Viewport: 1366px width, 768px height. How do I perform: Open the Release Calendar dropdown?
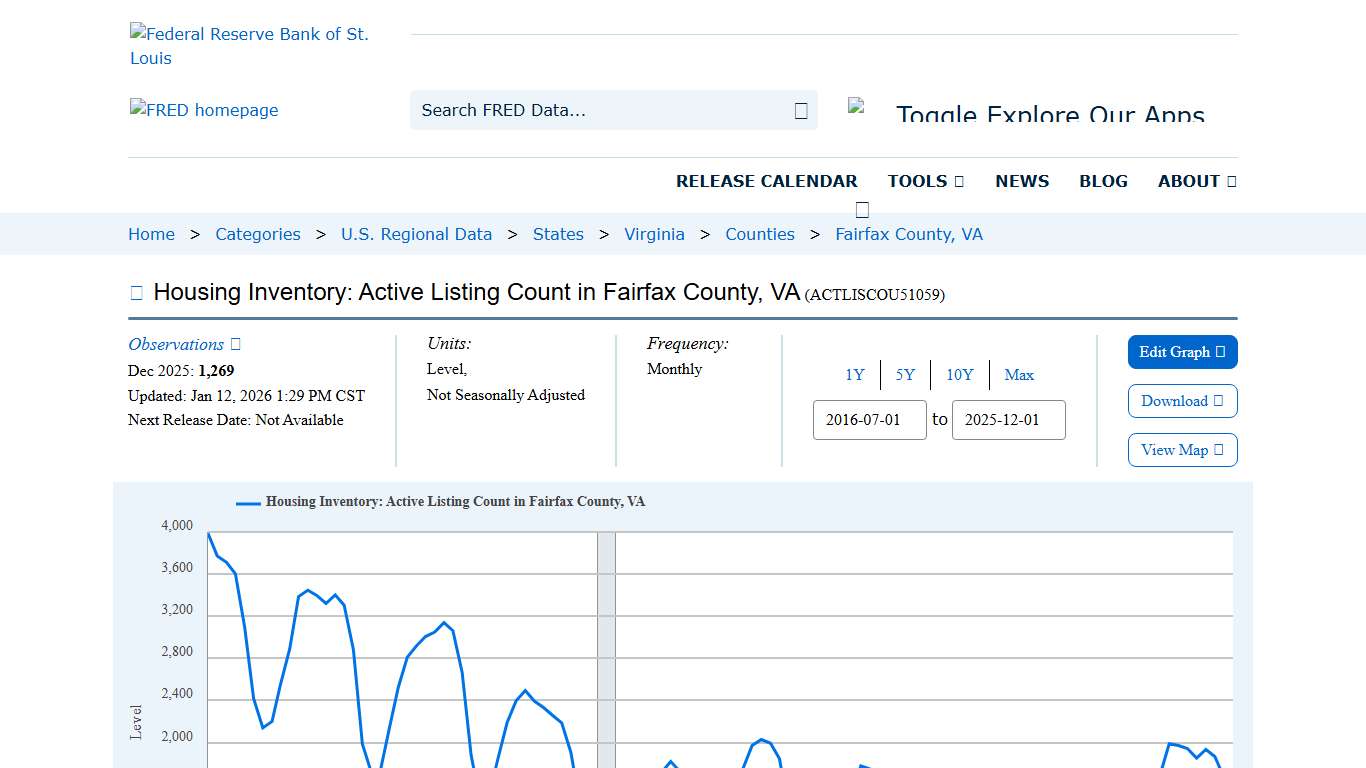(x=767, y=181)
